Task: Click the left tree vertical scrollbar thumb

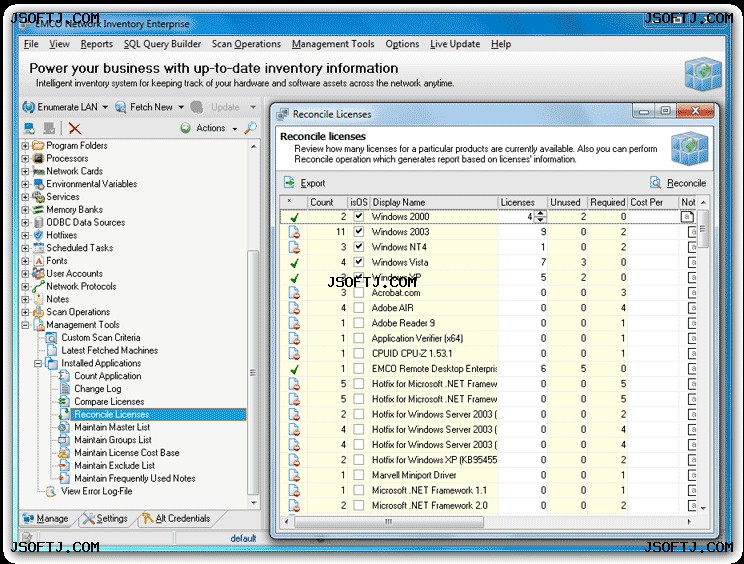Action: (x=253, y=372)
